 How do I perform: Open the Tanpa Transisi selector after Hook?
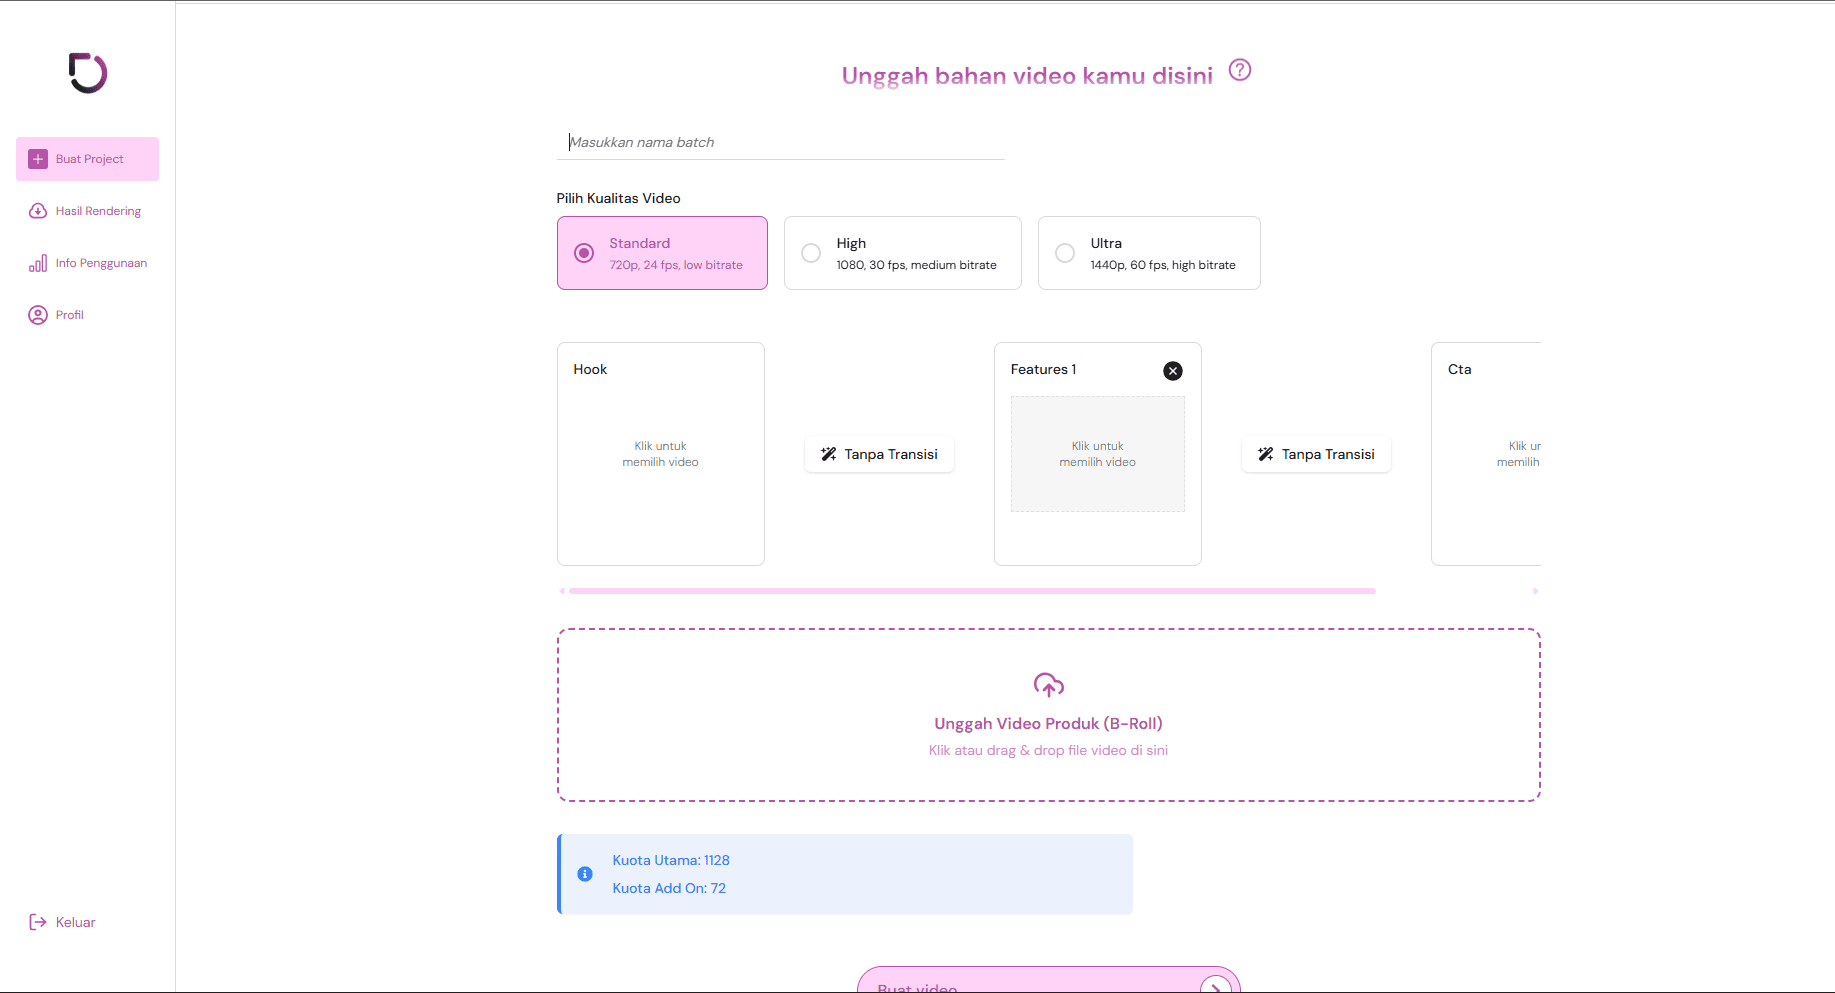(879, 454)
